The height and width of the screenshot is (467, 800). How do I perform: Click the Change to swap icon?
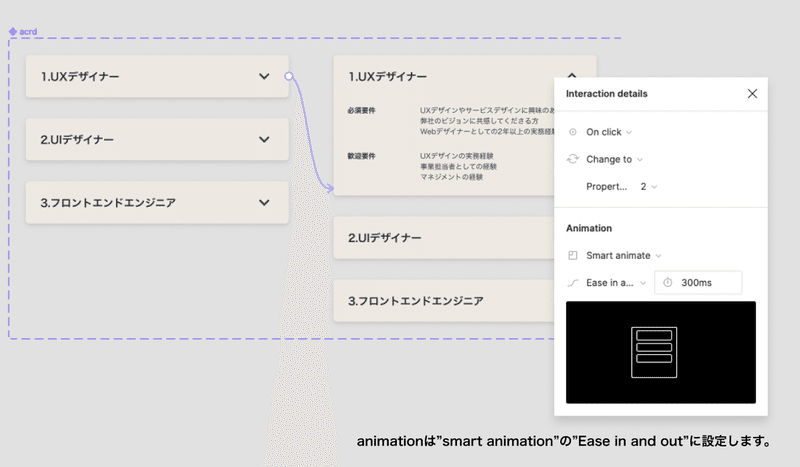[573, 159]
